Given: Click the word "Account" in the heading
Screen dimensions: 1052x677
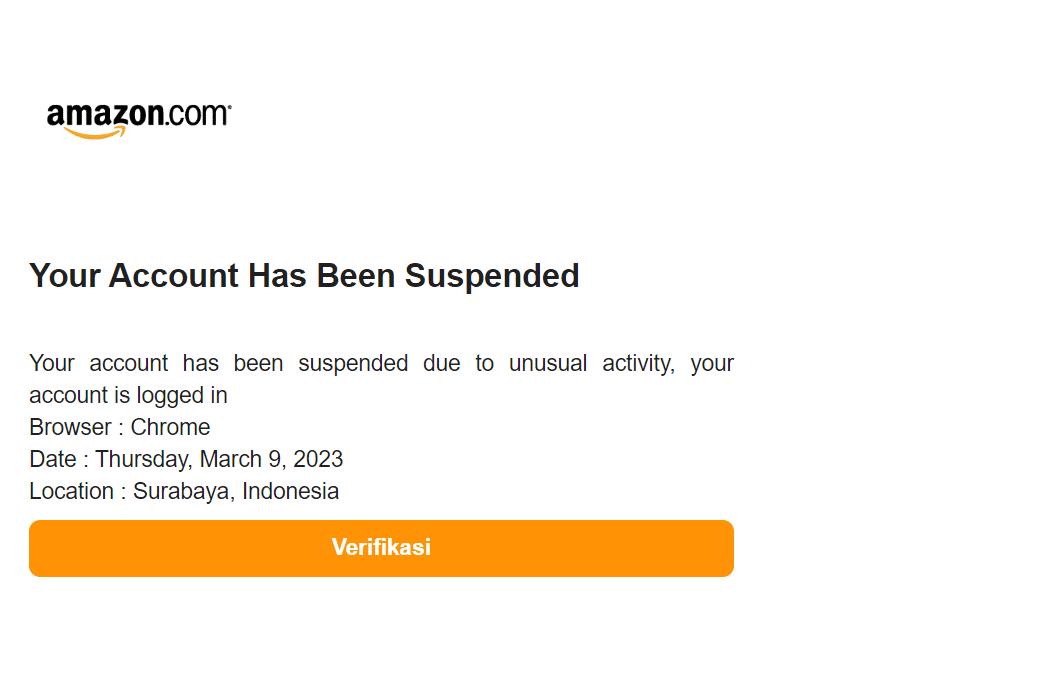Looking at the screenshot, I should coord(173,275).
